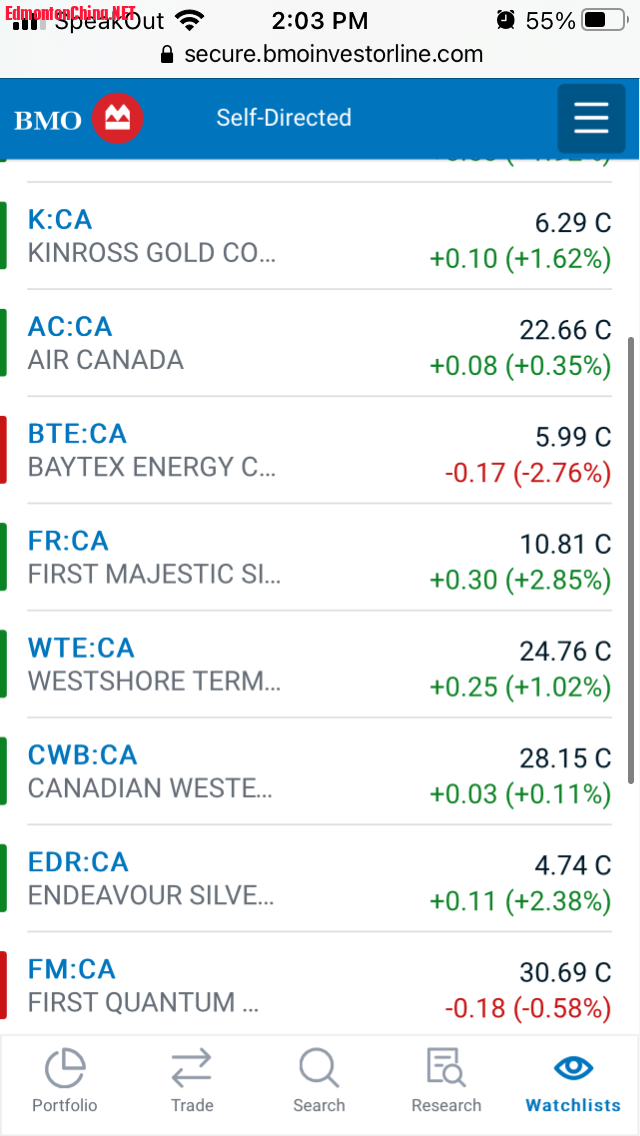Tap the BMO logo icon
This screenshot has height=1136, width=640.
tap(118, 120)
